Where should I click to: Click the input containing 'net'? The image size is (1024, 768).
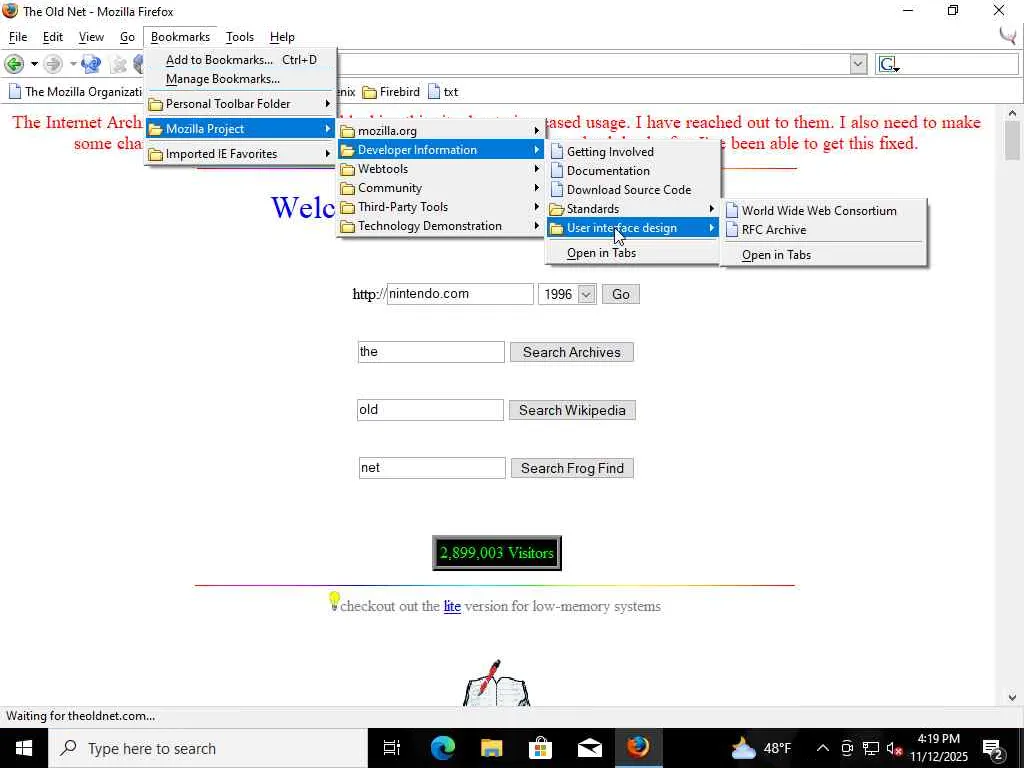[432, 468]
